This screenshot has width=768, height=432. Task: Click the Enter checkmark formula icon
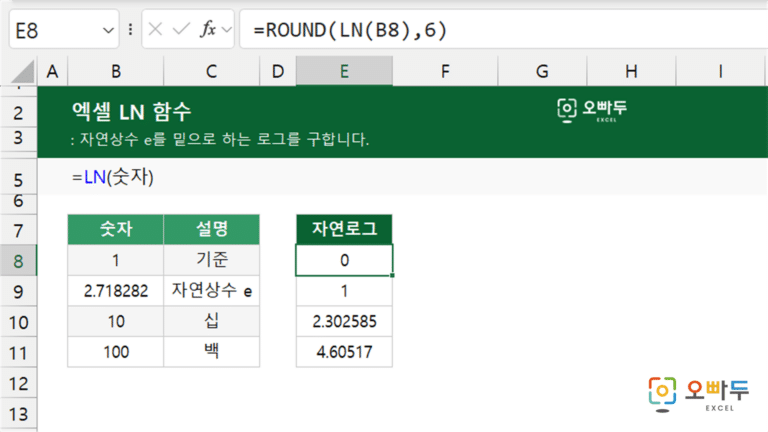coord(181,30)
